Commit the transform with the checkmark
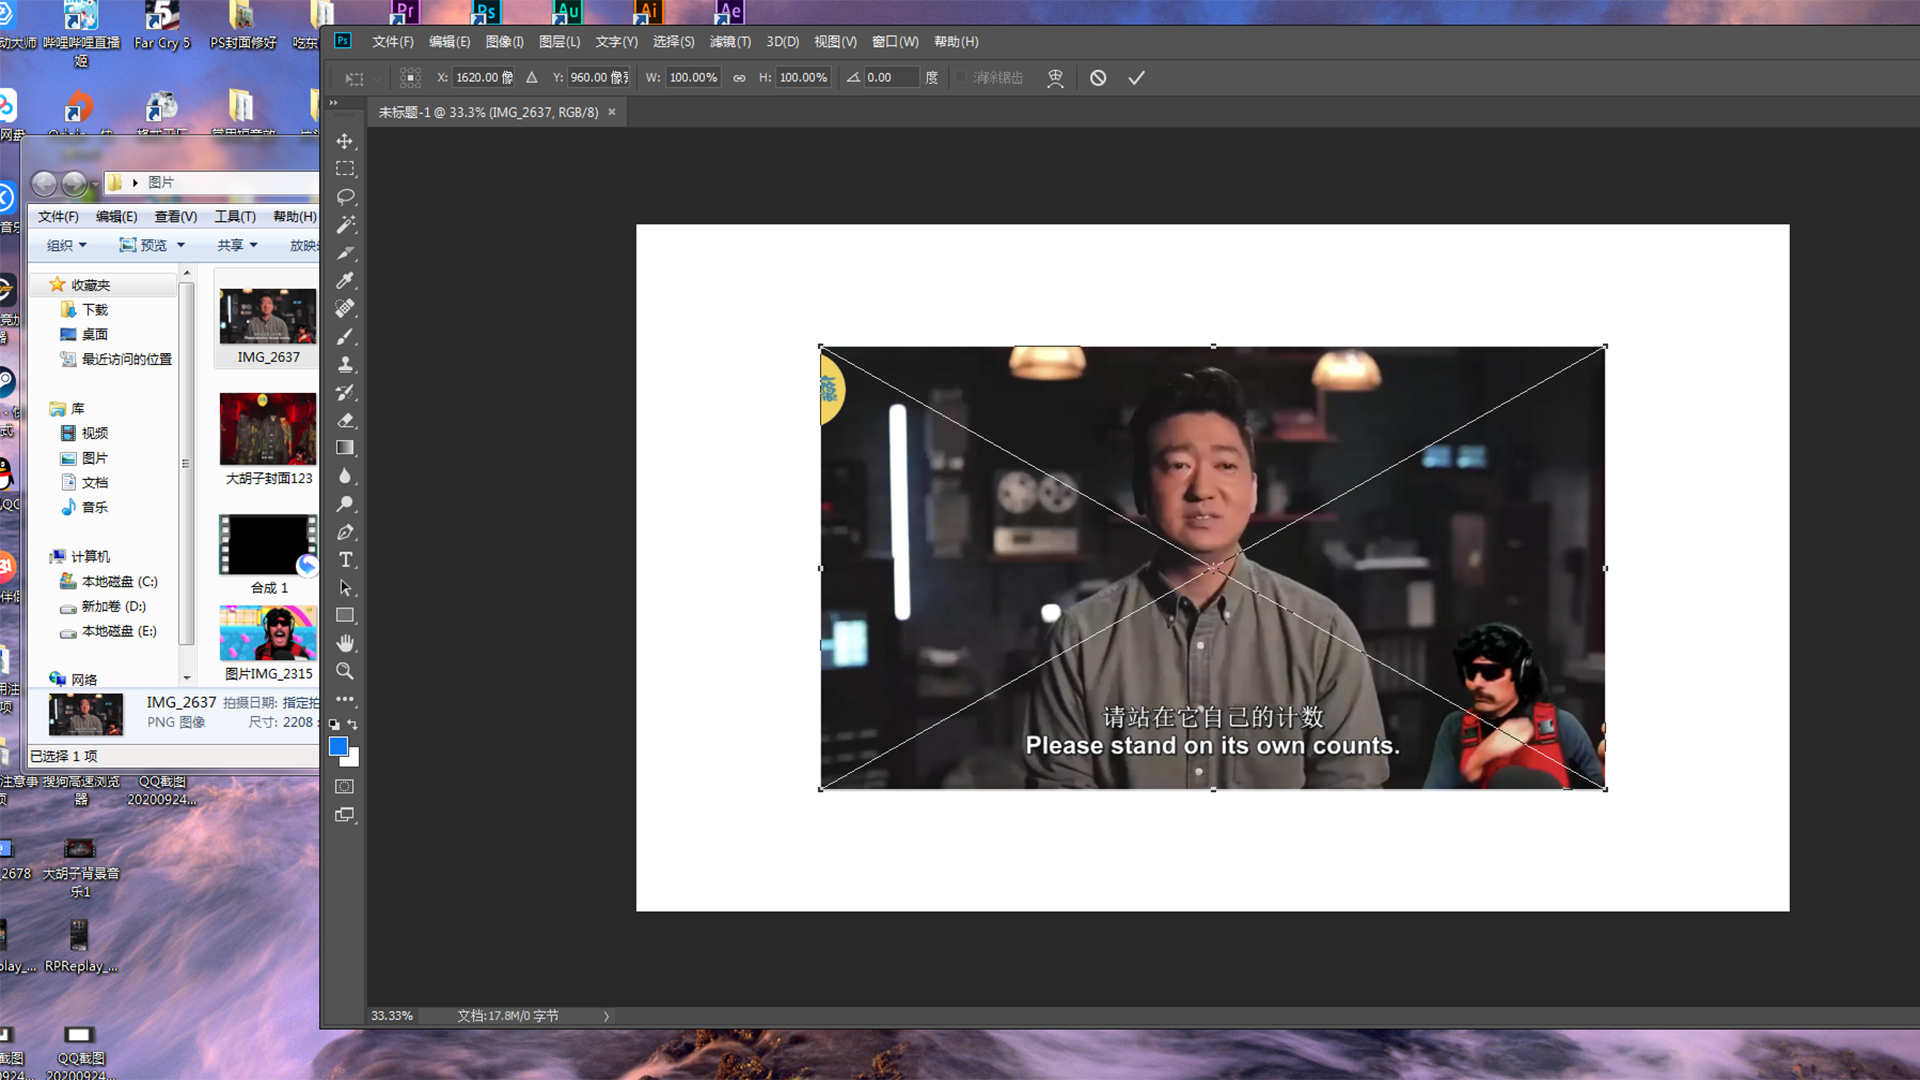Viewport: 1920px width, 1080px height. click(x=1136, y=78)
